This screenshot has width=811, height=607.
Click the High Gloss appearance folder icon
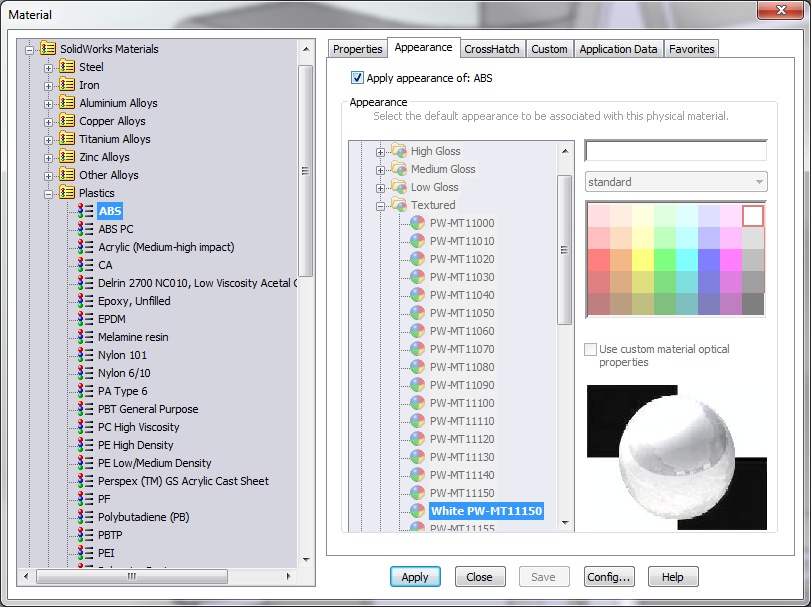[x=399, y=150]
